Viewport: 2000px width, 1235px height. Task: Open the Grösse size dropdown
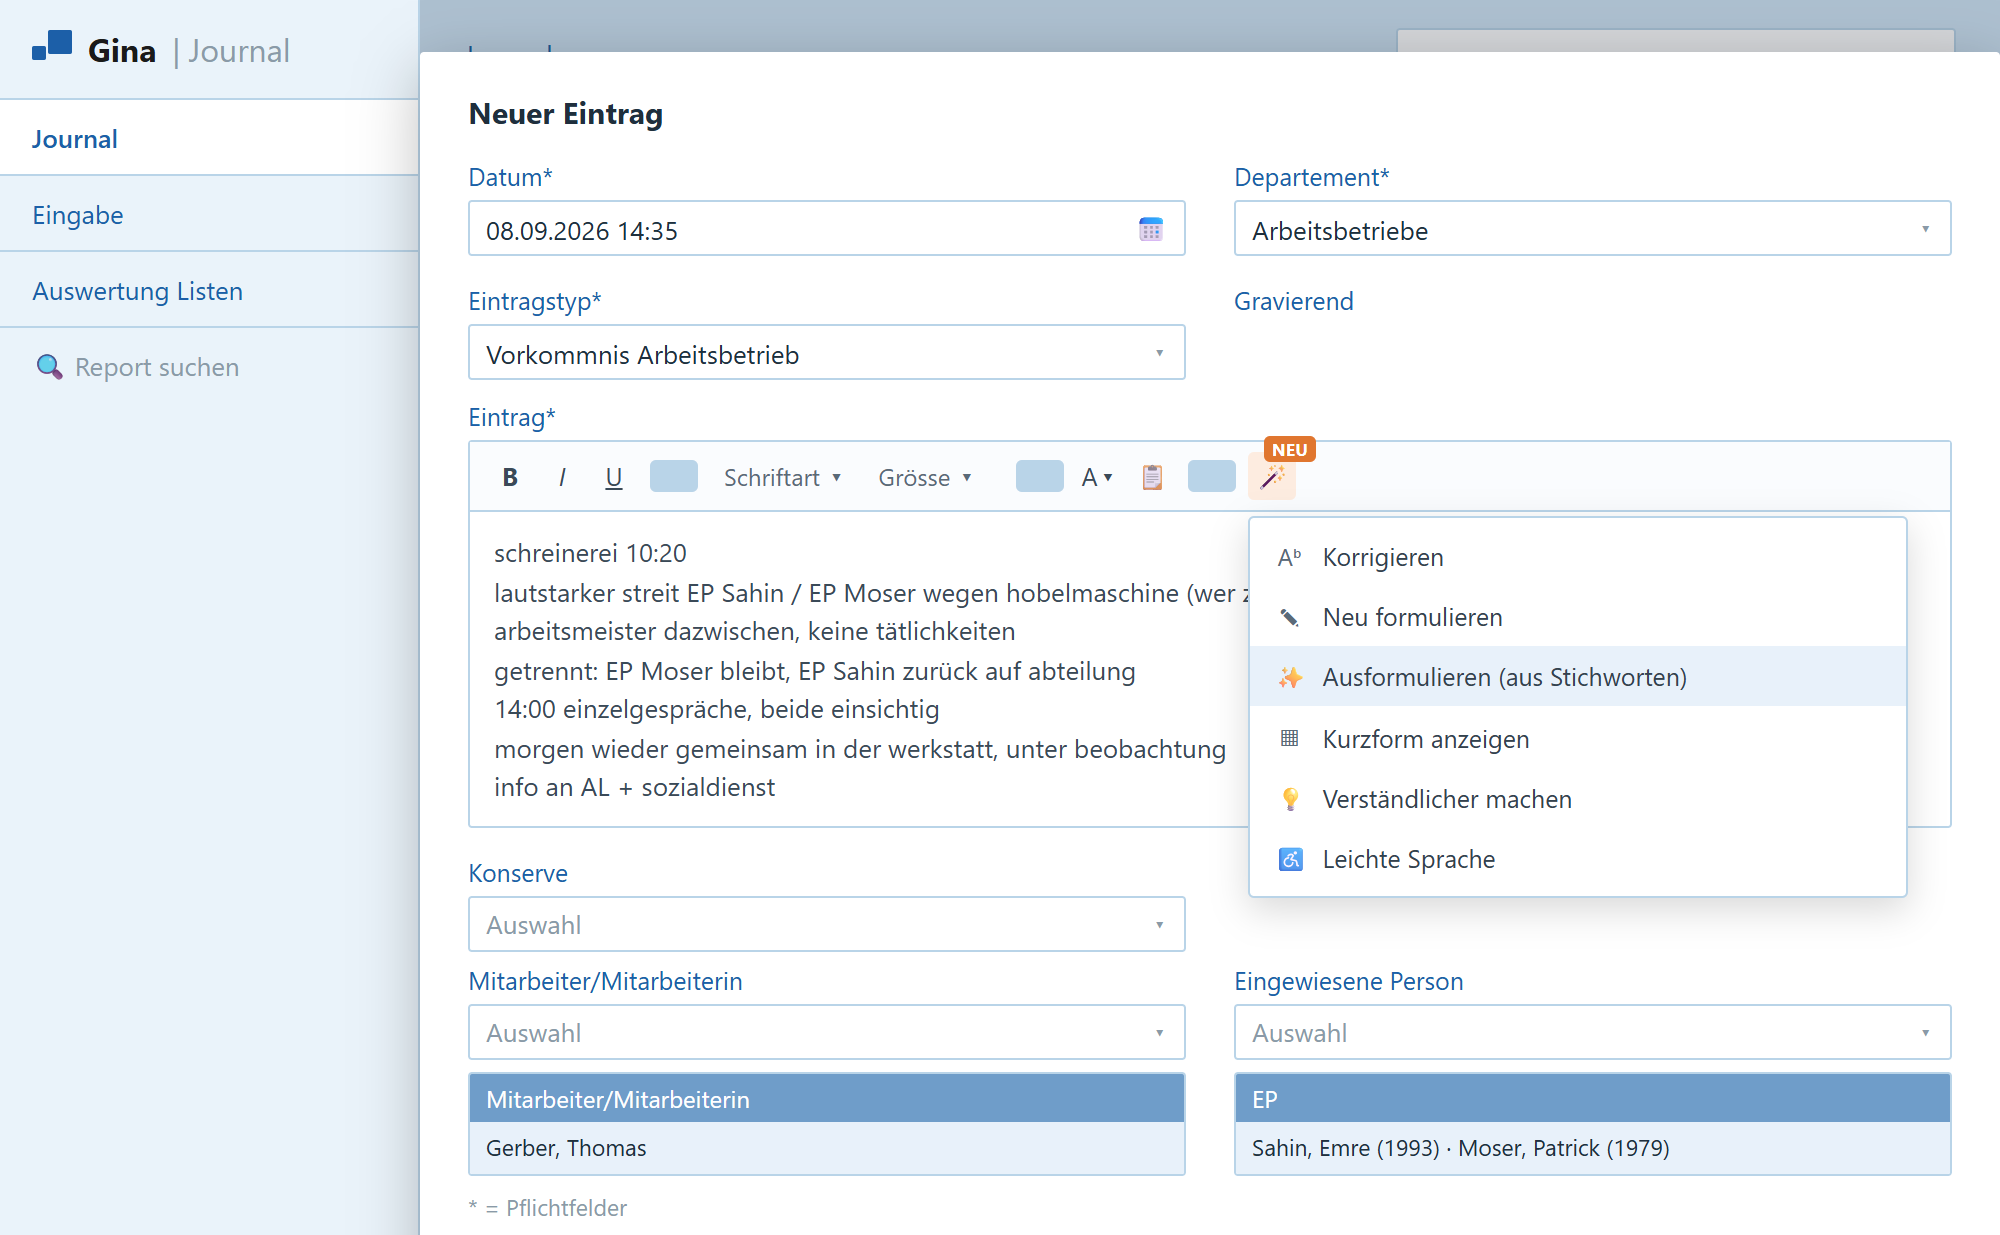pyautogui.click(x=925, y=477)
